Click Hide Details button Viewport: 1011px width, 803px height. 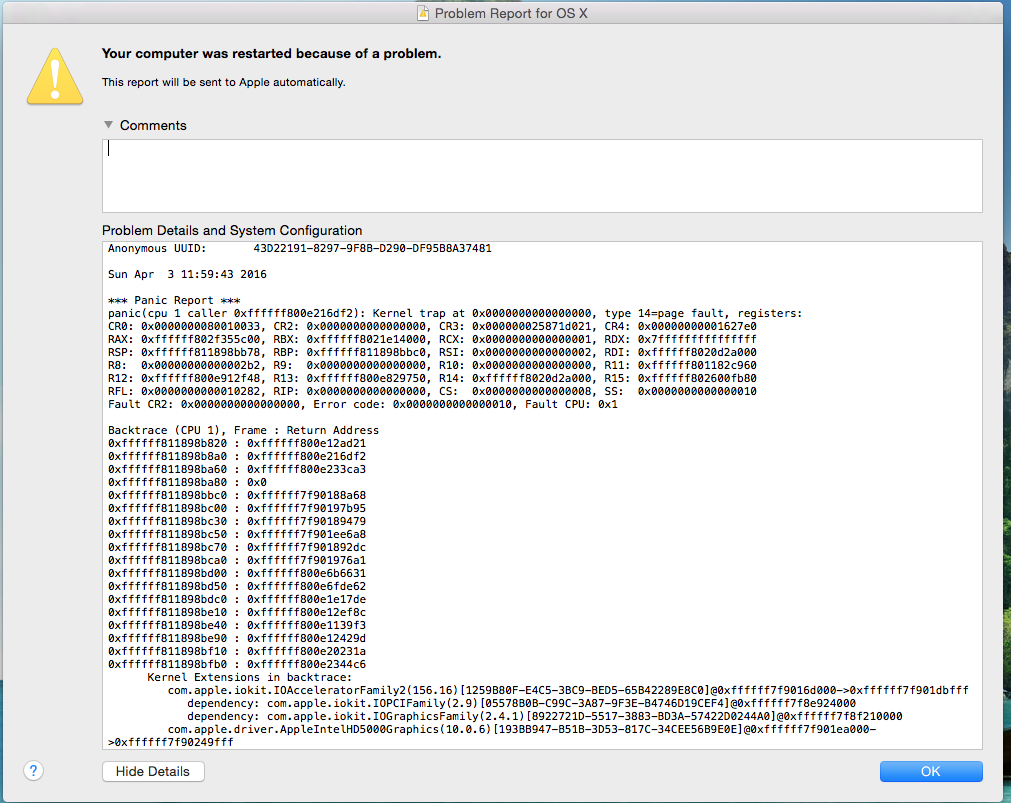[x=153, y=771]
